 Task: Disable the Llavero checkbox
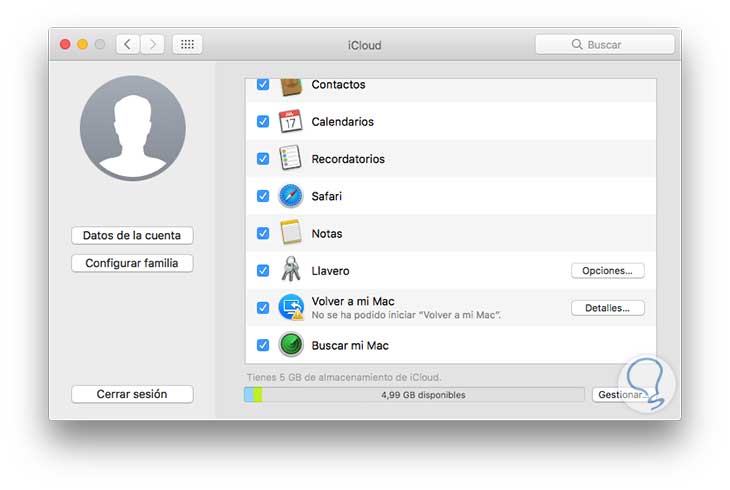[263, 271]
